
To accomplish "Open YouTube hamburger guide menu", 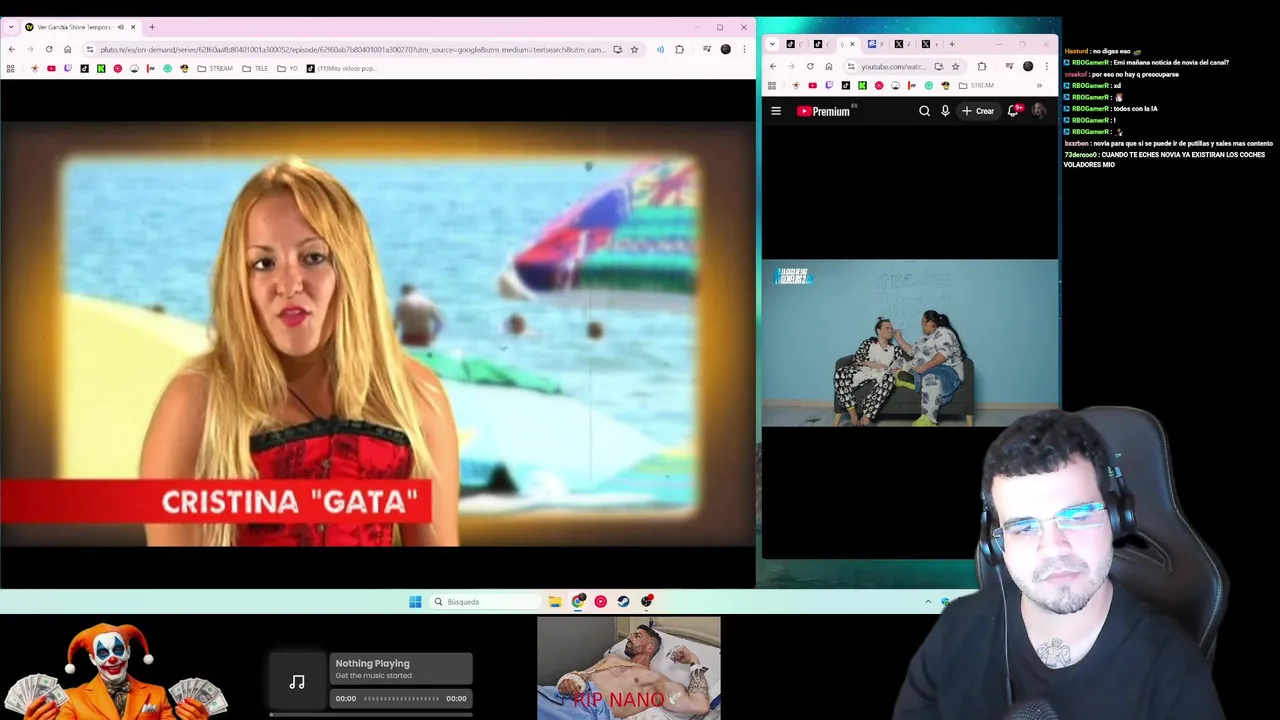I will [776, 111].
